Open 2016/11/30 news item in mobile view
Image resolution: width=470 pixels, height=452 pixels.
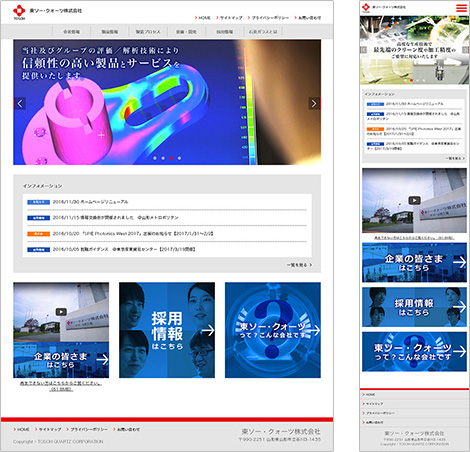coord(414,104)
